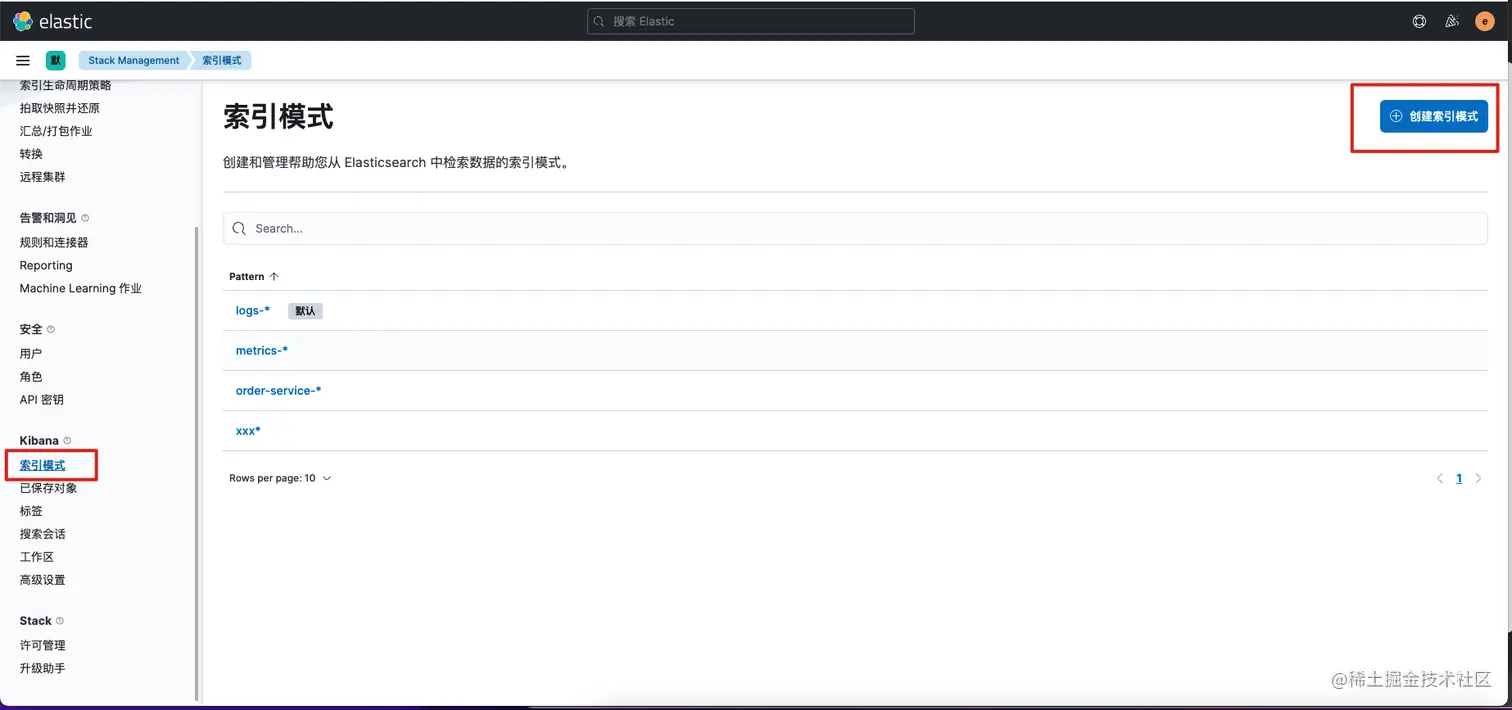
Task: Open Machine Learning 作业 in sidebar
Action: tap(80, 289)
